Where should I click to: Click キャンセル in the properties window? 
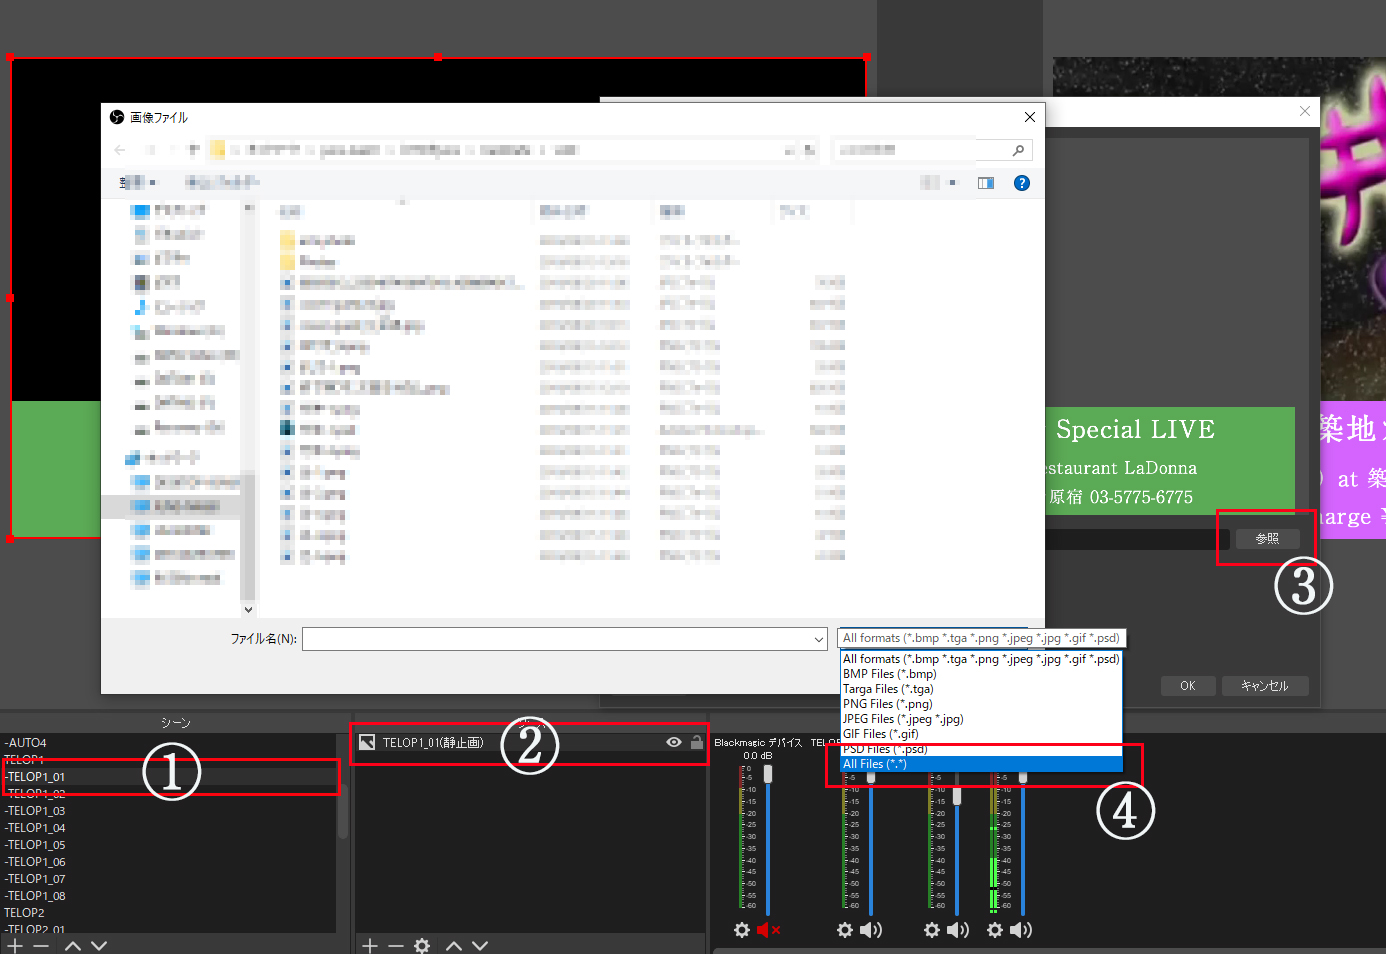point(1265,686)
